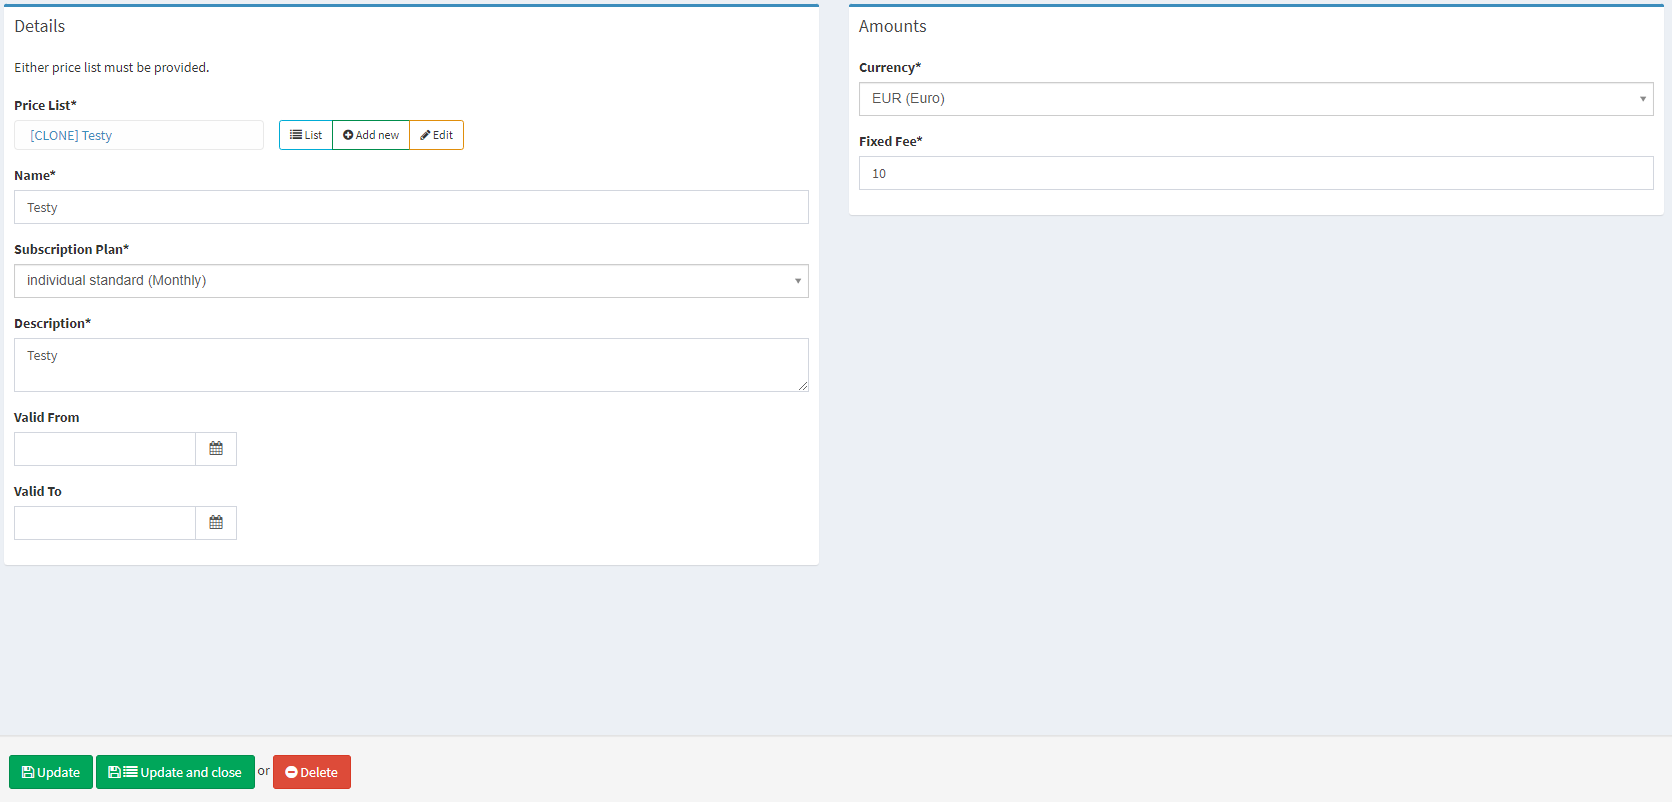
Task: Open the Valid From calendar picker
Action: pyautogui.click(x=216, y=449)
